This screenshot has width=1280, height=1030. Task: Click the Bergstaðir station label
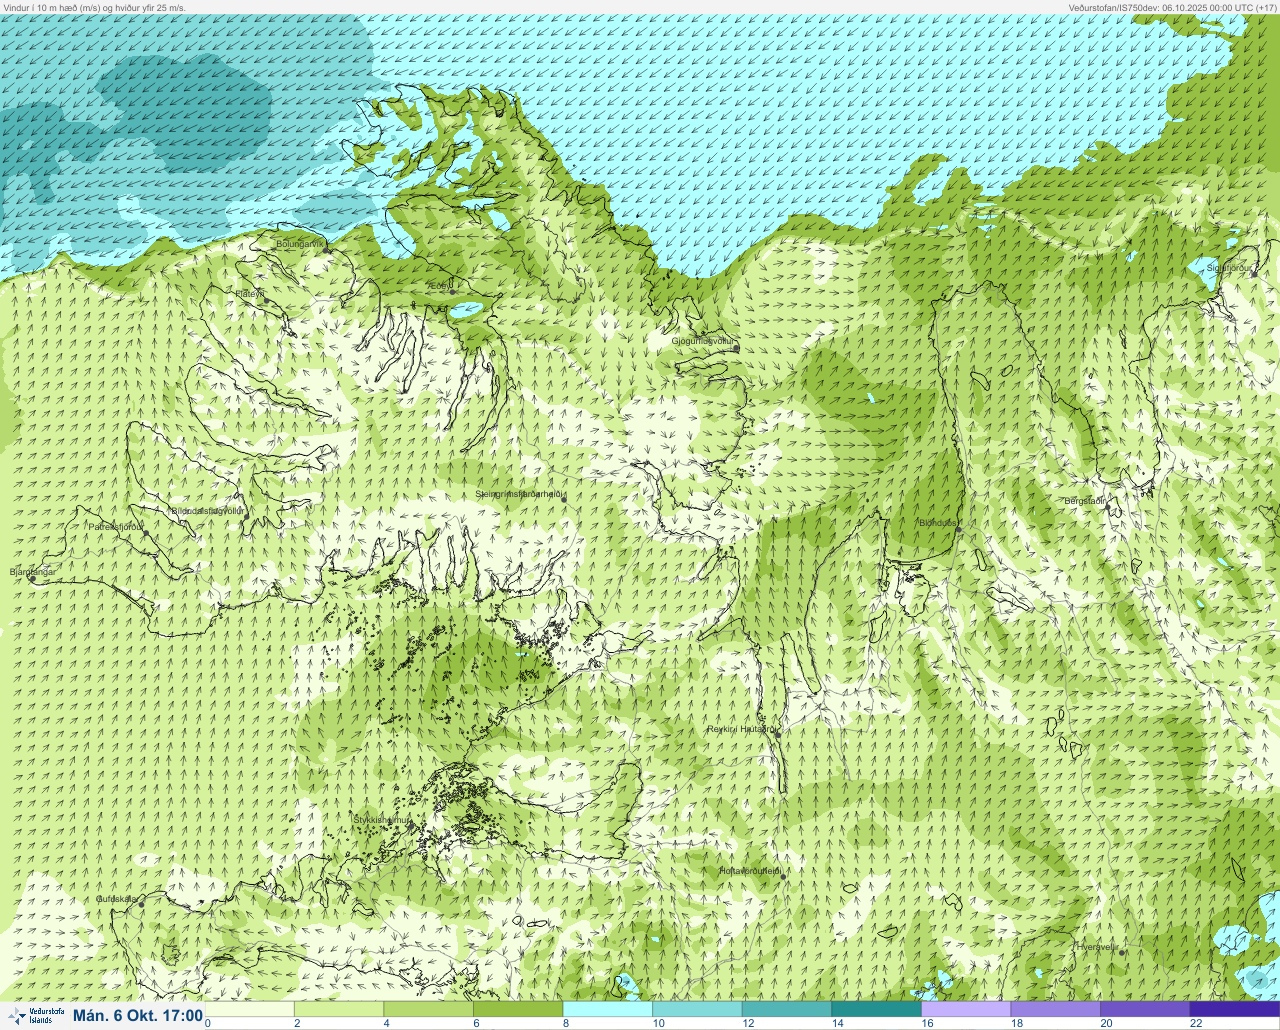[x=1085, y=501]
